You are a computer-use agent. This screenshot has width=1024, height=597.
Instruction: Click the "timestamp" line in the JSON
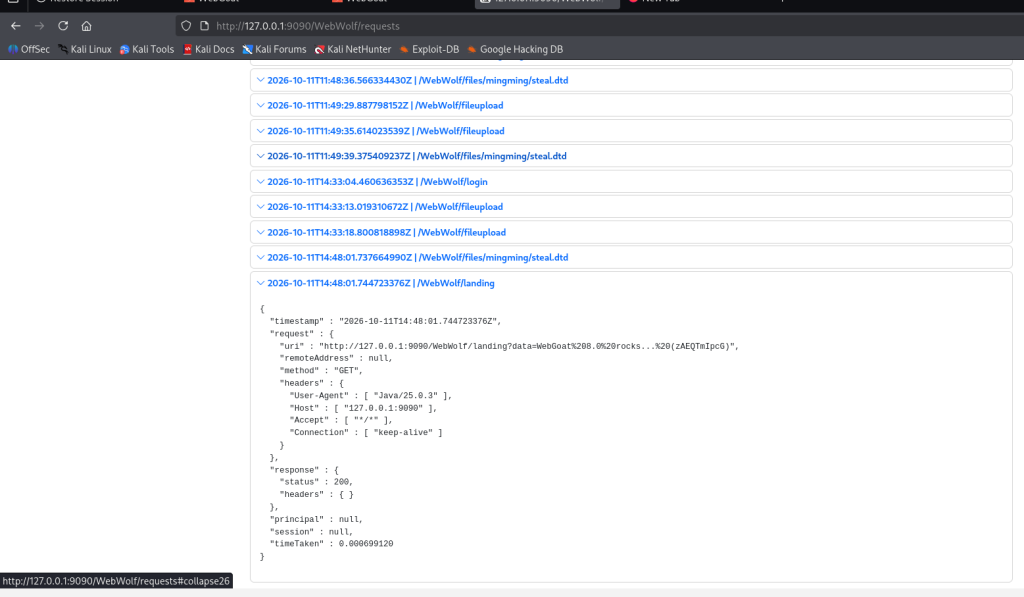click(x=385, y=321)
